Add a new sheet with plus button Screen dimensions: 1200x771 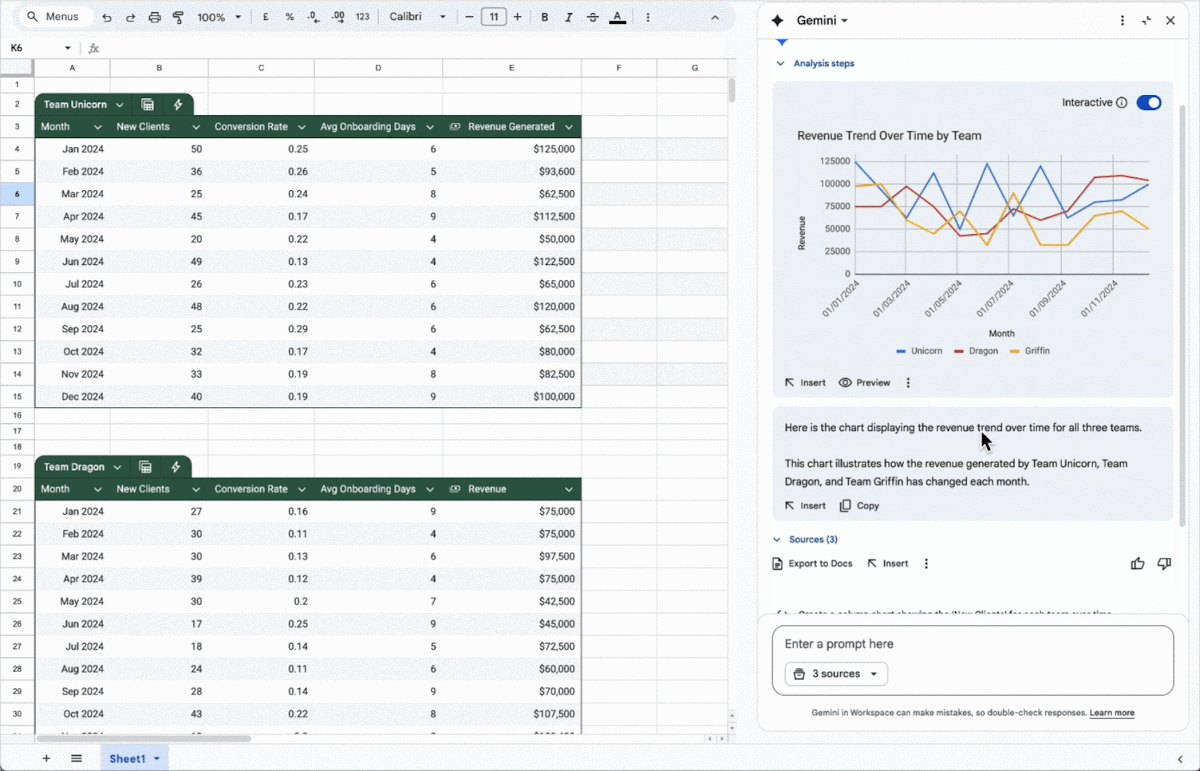(46, 758)
